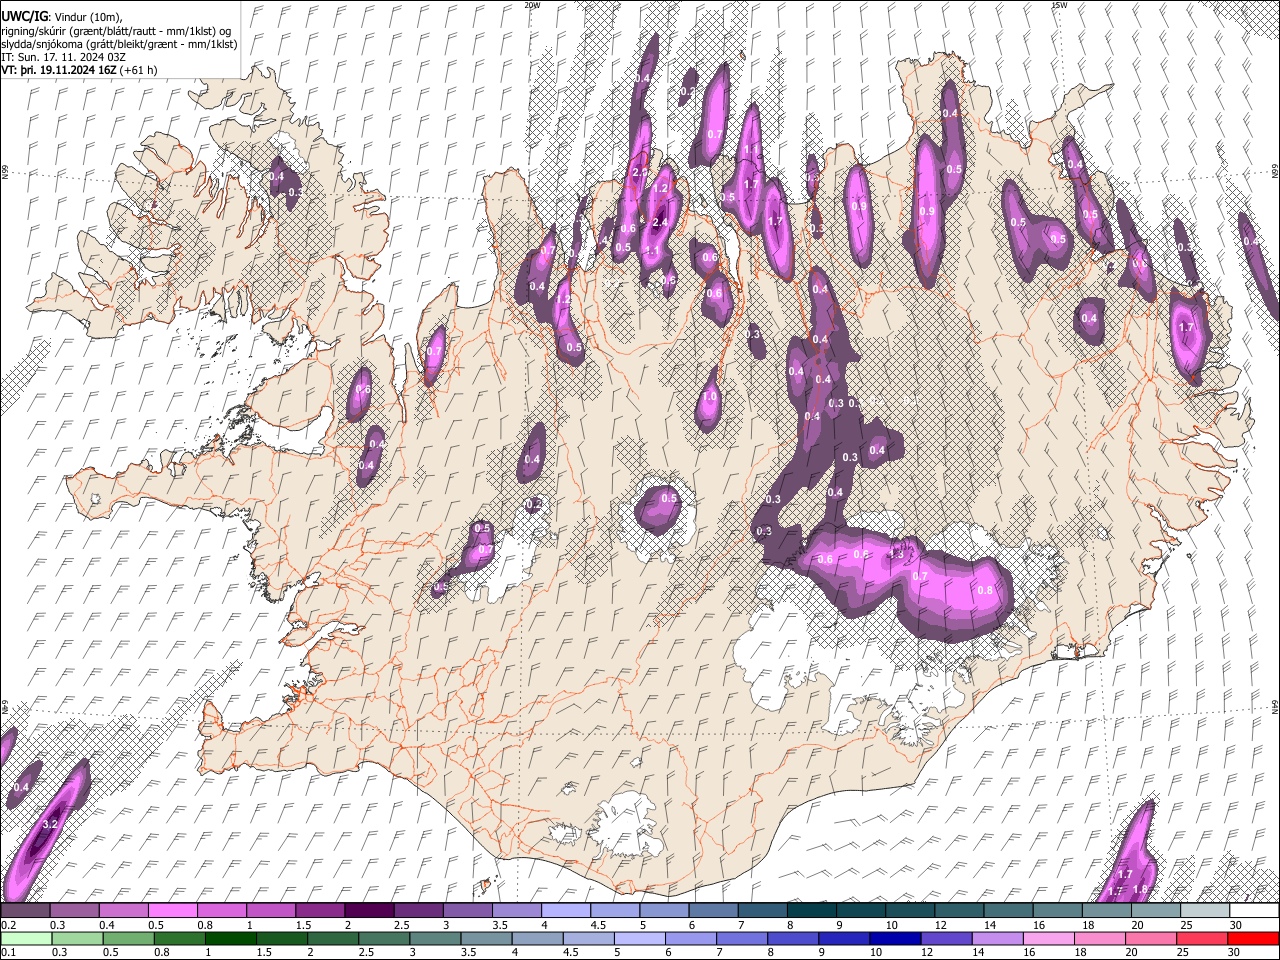Click the pink lower swatch between 18 and 20
The height and width of the screenshot is (960, 1280).
pyautogui.click(x=1099, y=938)
